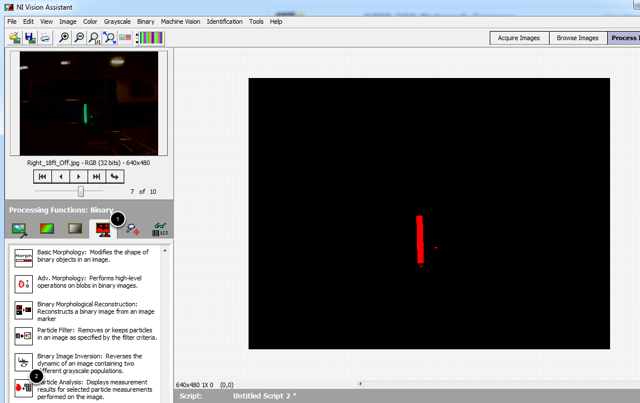This screenshot has width=640, height=403.
Task: Go to next image button
Action: click(x=78, y=177)
